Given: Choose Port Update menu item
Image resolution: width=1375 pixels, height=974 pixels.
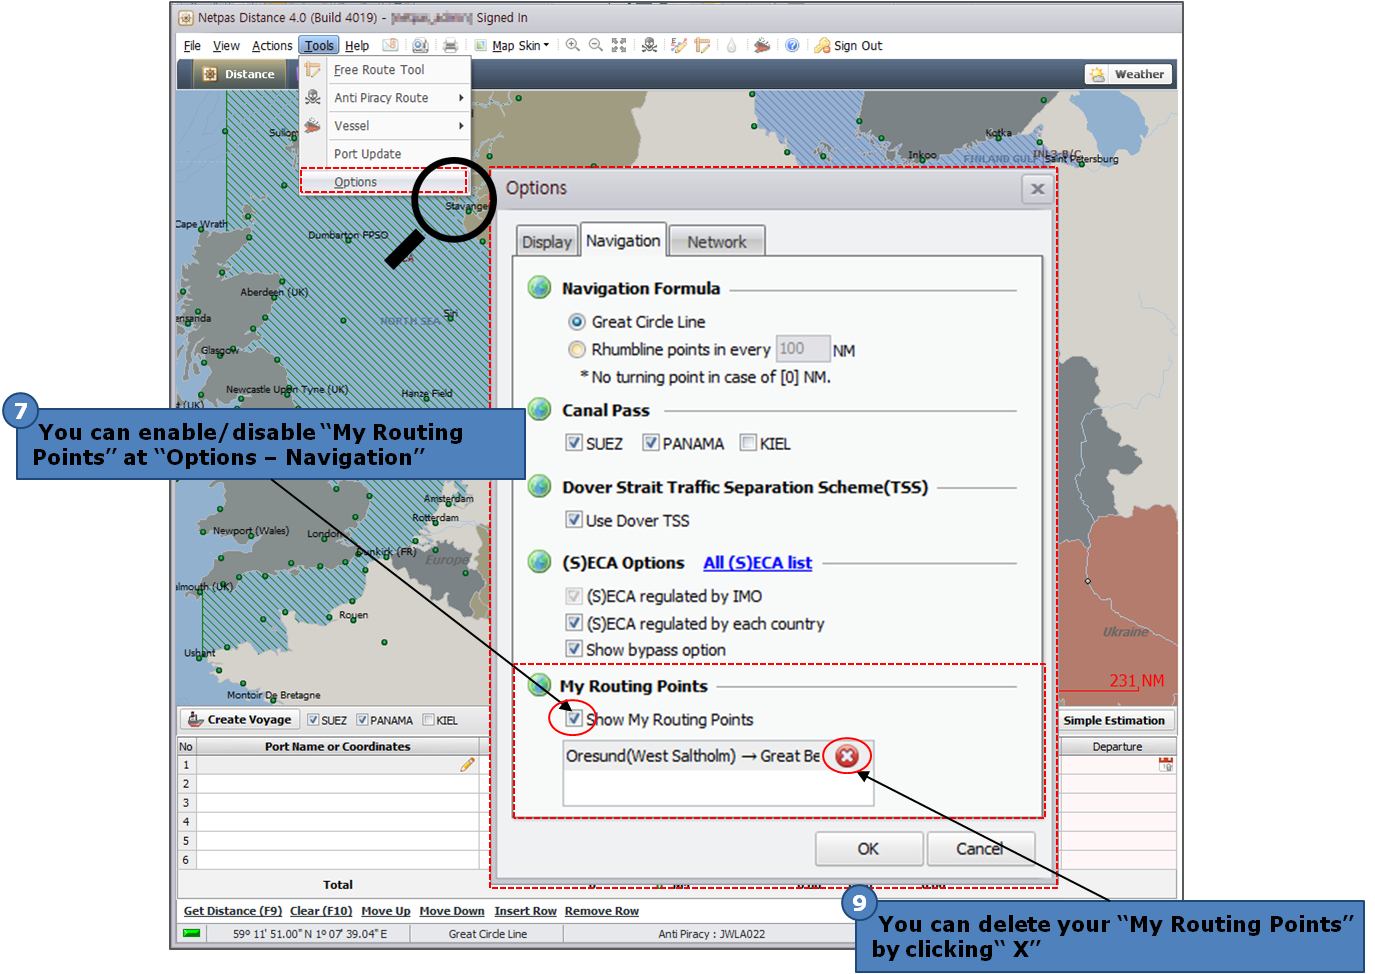Looking at the screenshot, I should click(x=385, y=154).
